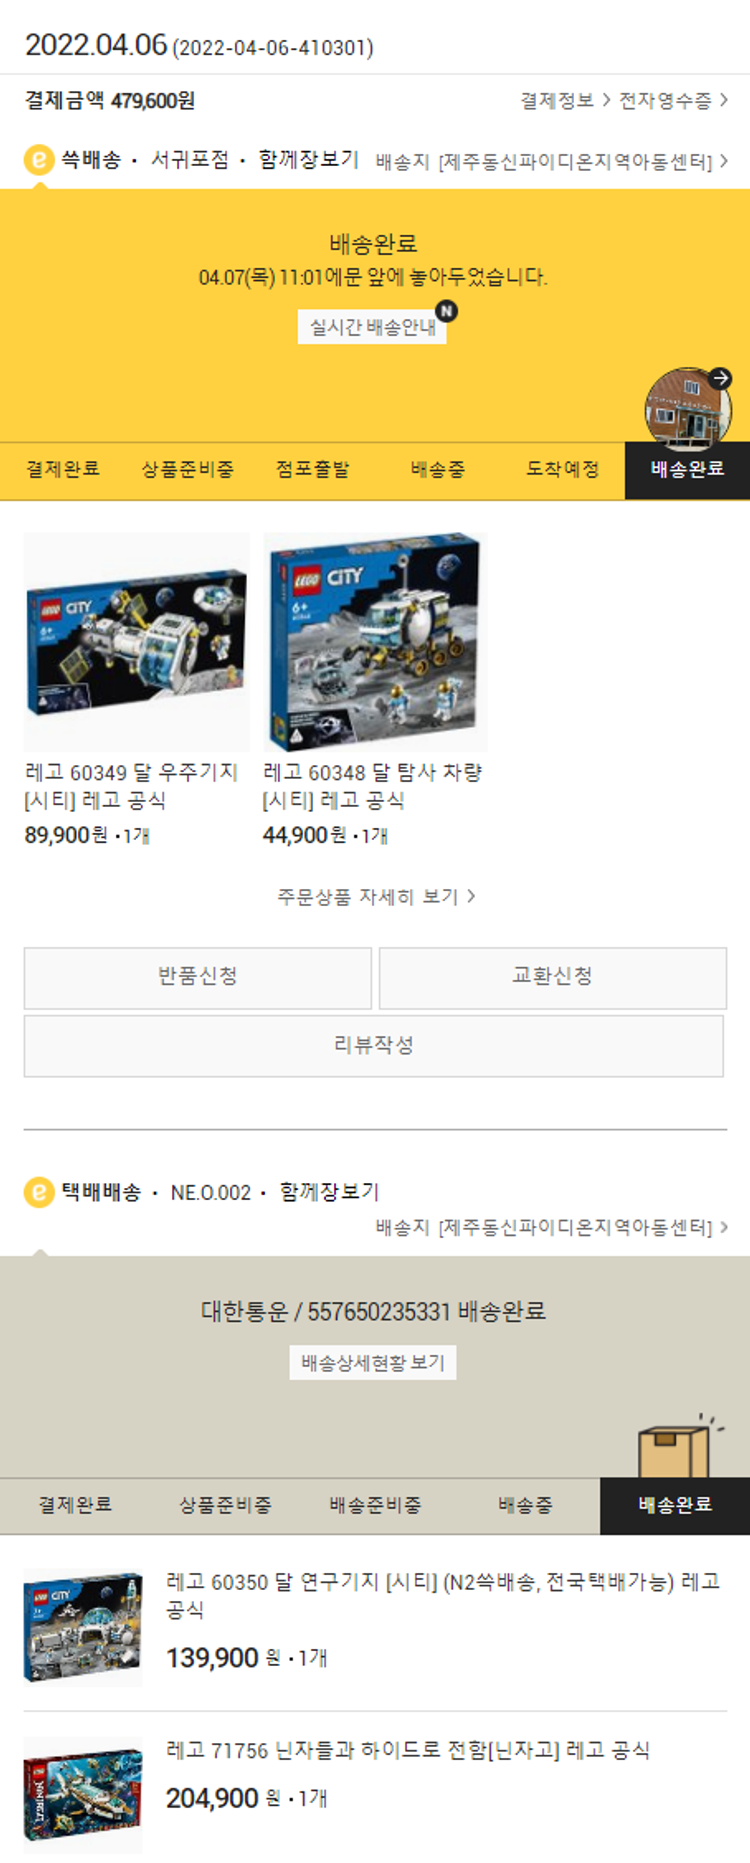Image resolution: width=750 pixels, height=1863 pixels.
Task: Select 배송완료 step in 쓱배송 progress
Action: [687, 470]
